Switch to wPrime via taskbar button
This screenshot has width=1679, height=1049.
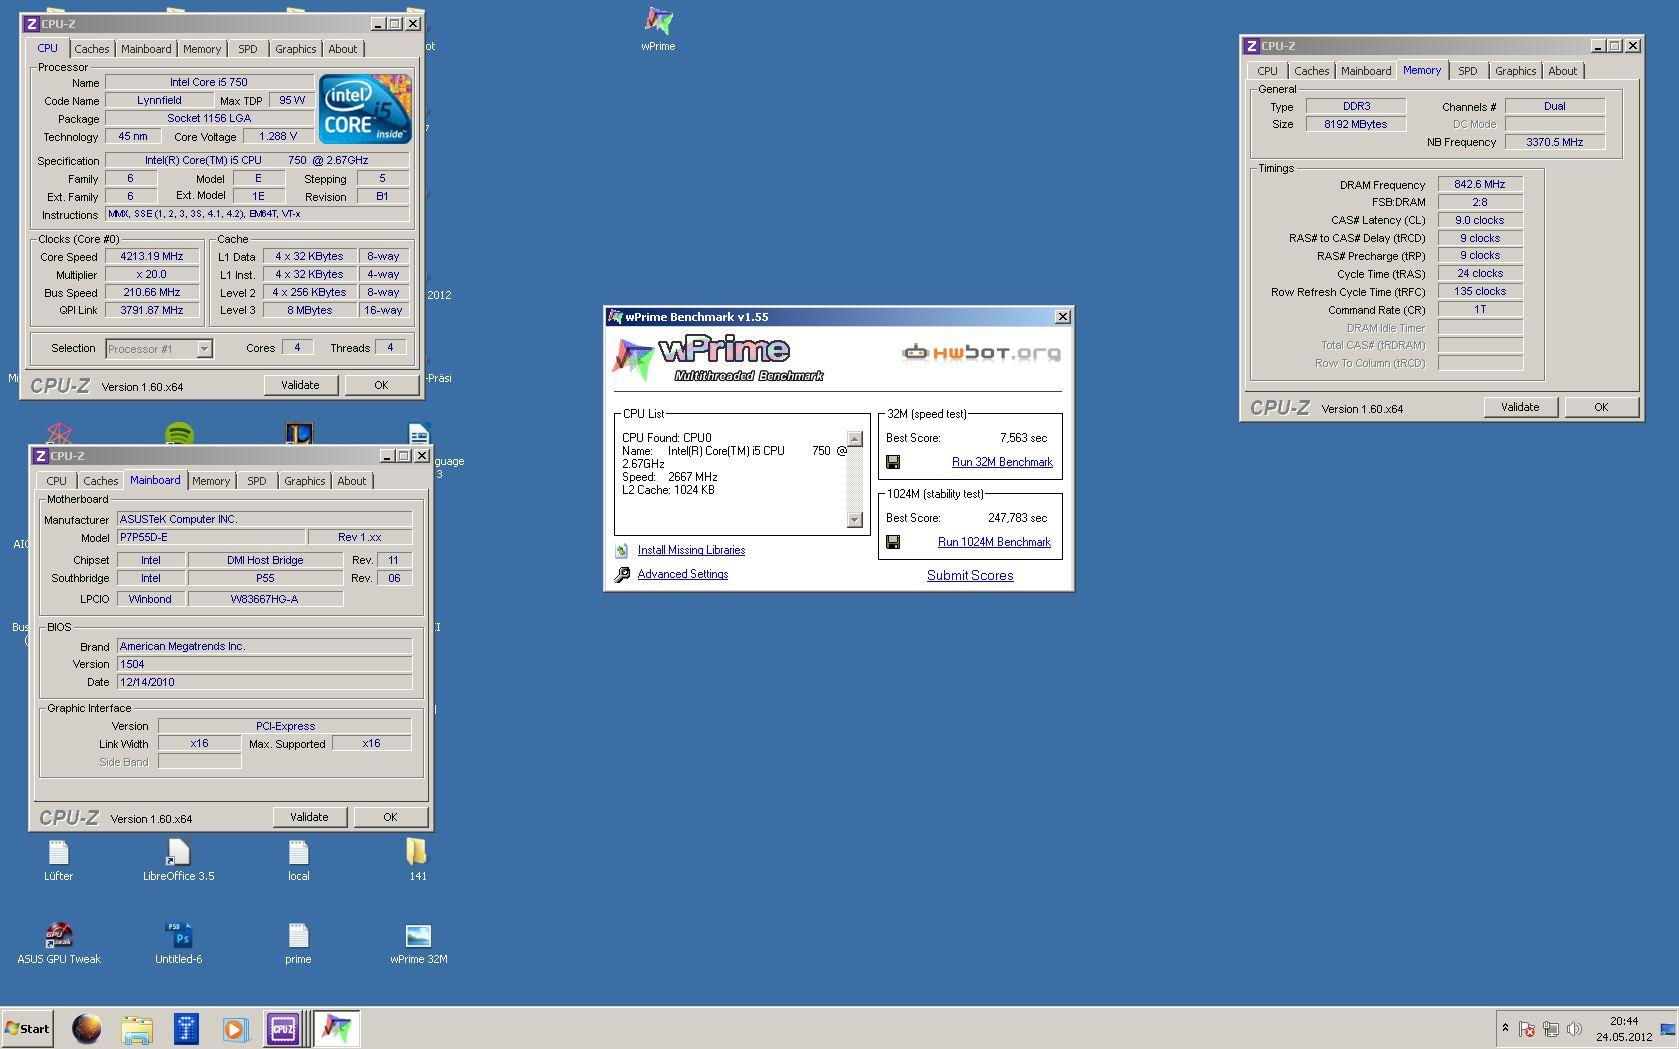(337, 1028)
